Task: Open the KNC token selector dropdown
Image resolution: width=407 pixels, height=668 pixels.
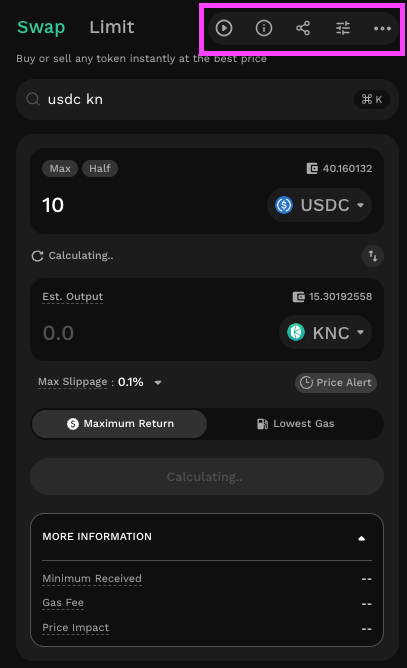Action: point(326,332)
